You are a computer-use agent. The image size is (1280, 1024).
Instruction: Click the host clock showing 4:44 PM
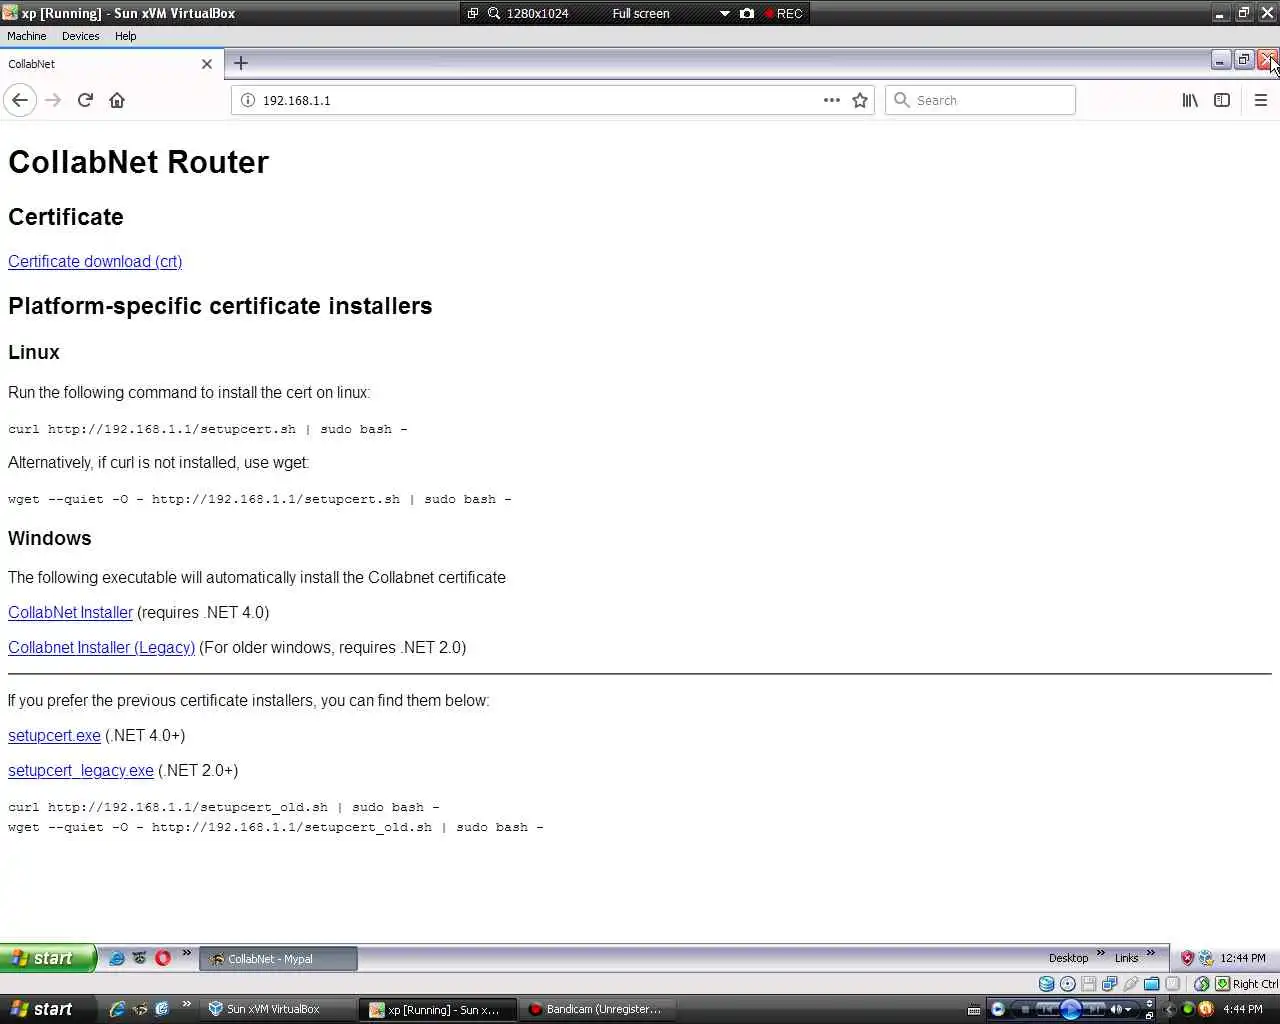tap(1243, 1009)
